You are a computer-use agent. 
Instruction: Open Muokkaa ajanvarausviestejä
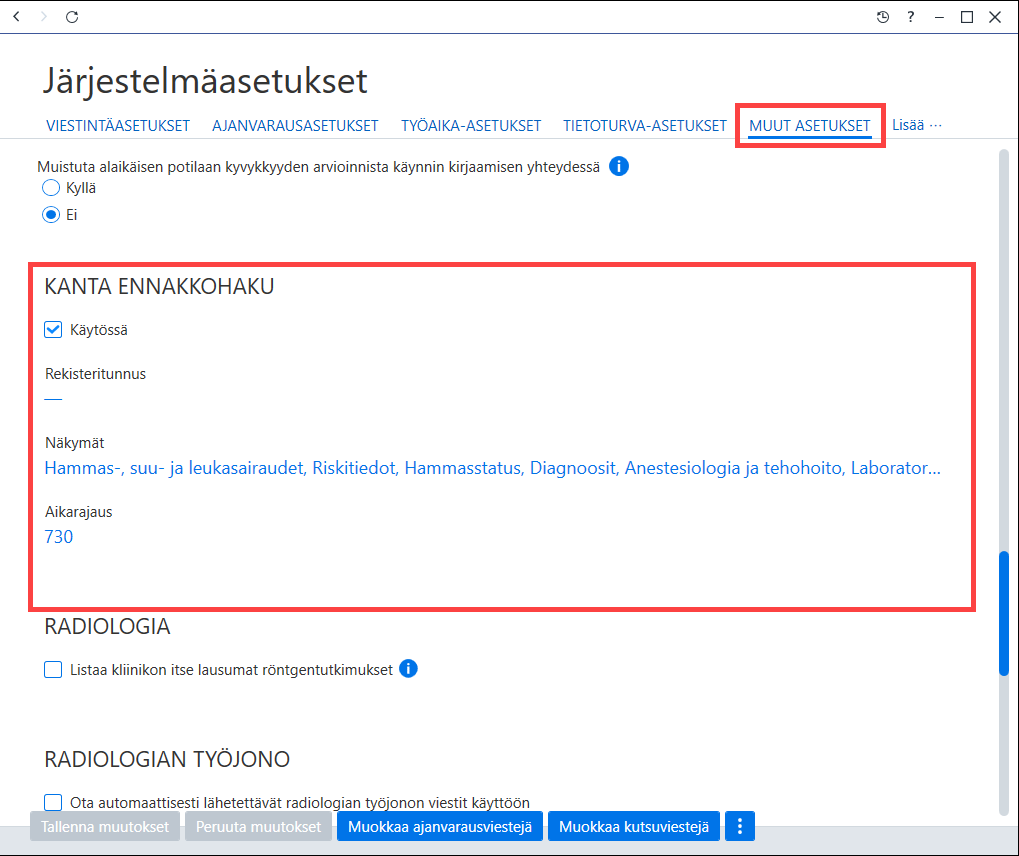[439, 826]
